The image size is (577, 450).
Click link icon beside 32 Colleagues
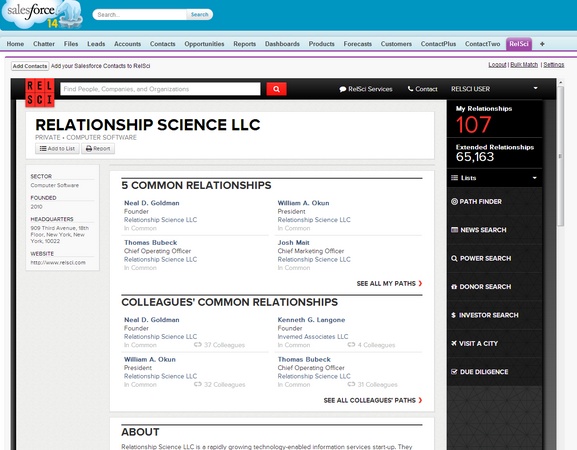pyautogui.click(x=198, y=384)
